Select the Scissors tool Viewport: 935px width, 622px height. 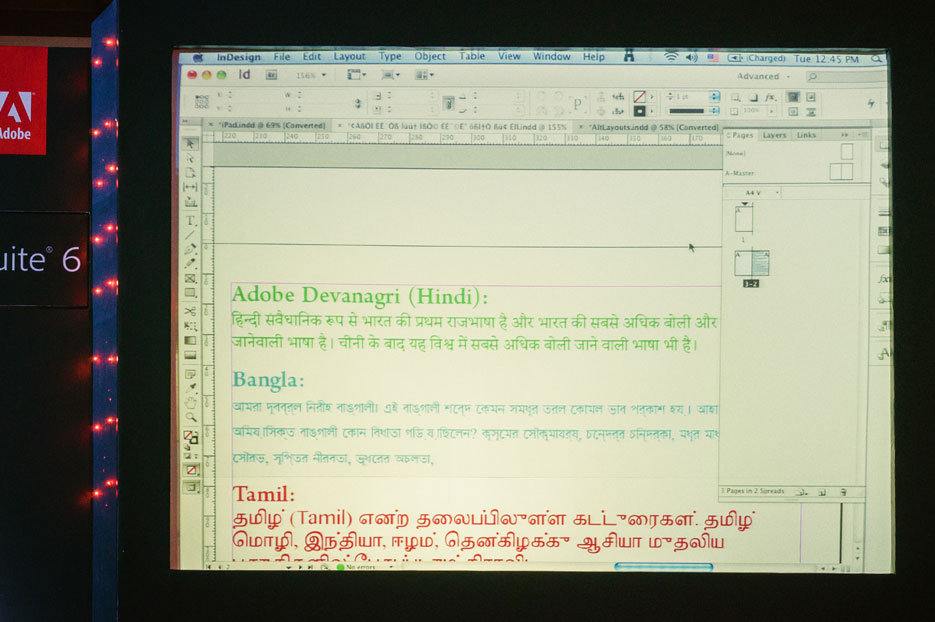(x=190, y=311)
